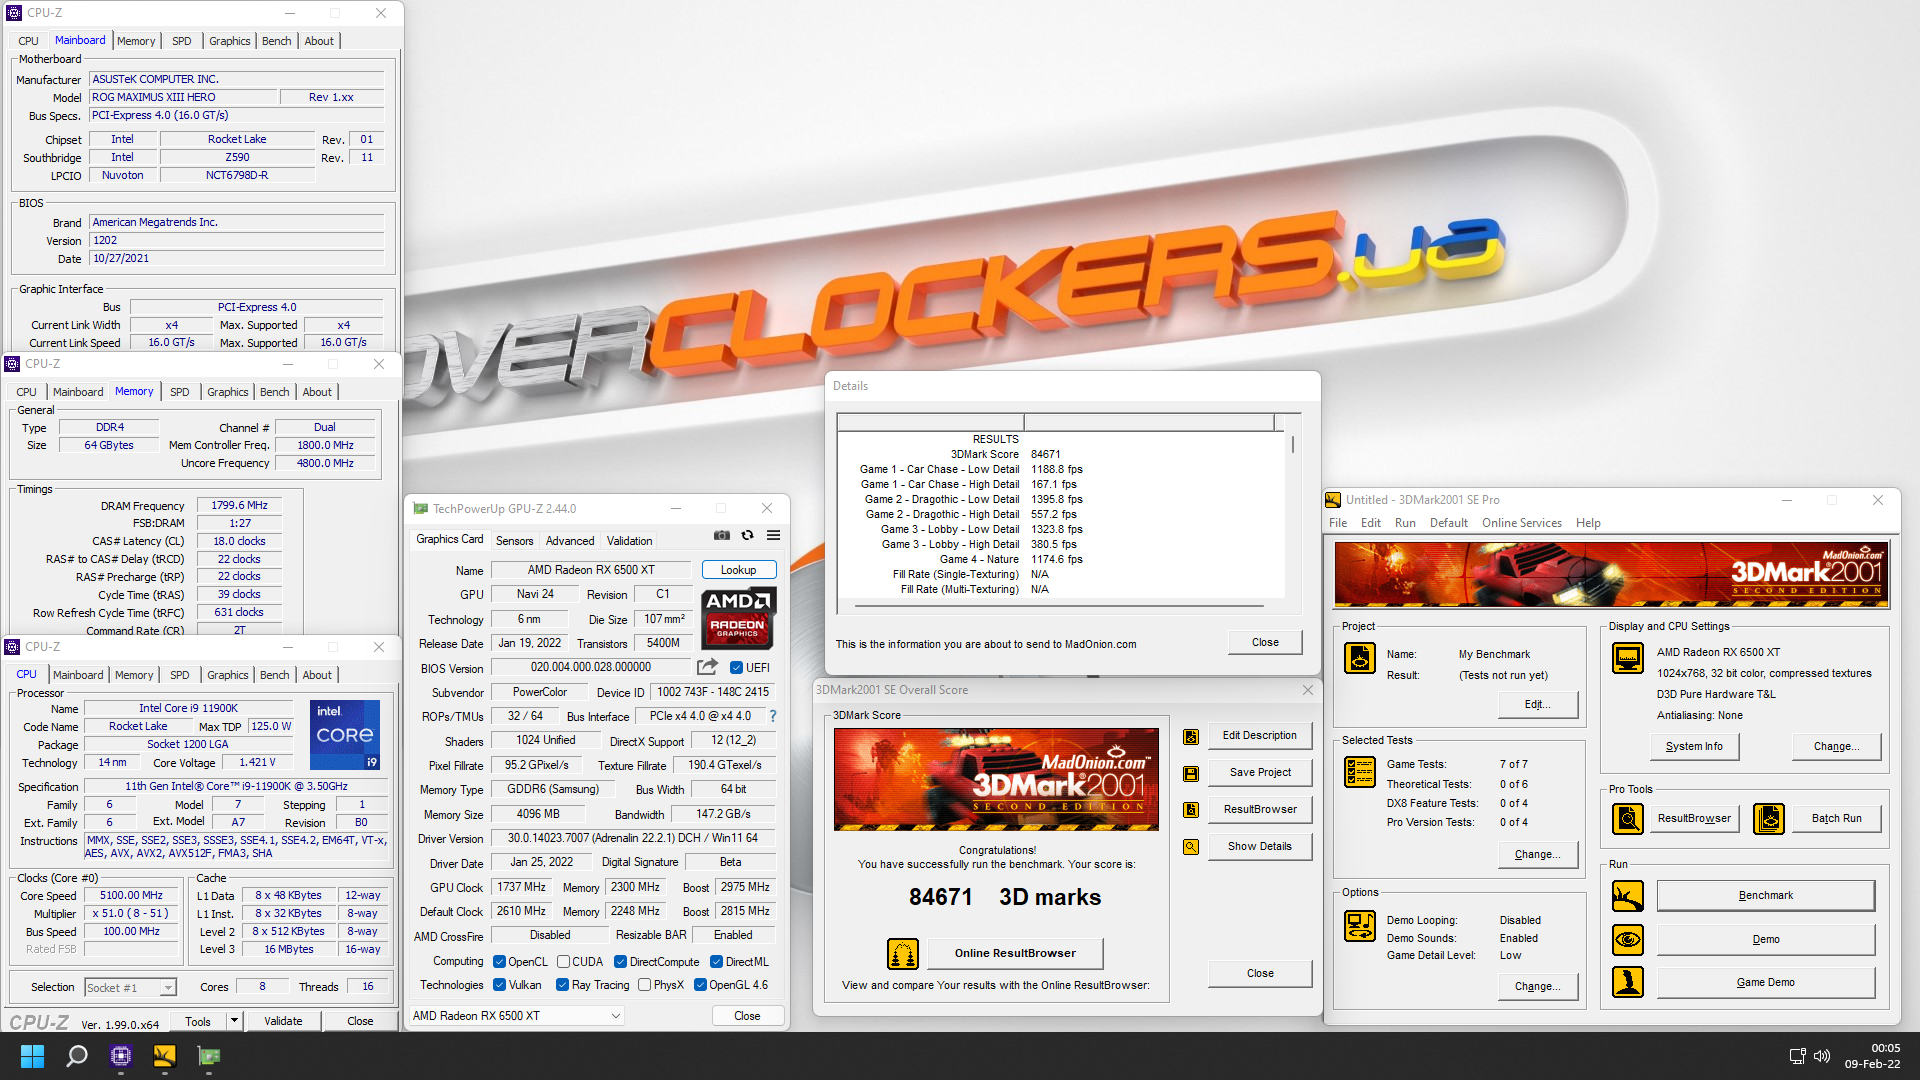This screenshot has height=1080, width=1920.
Task: Click the ResultBrowser icon in score window
Action: pyautogui.click(x=1191, y=810)
